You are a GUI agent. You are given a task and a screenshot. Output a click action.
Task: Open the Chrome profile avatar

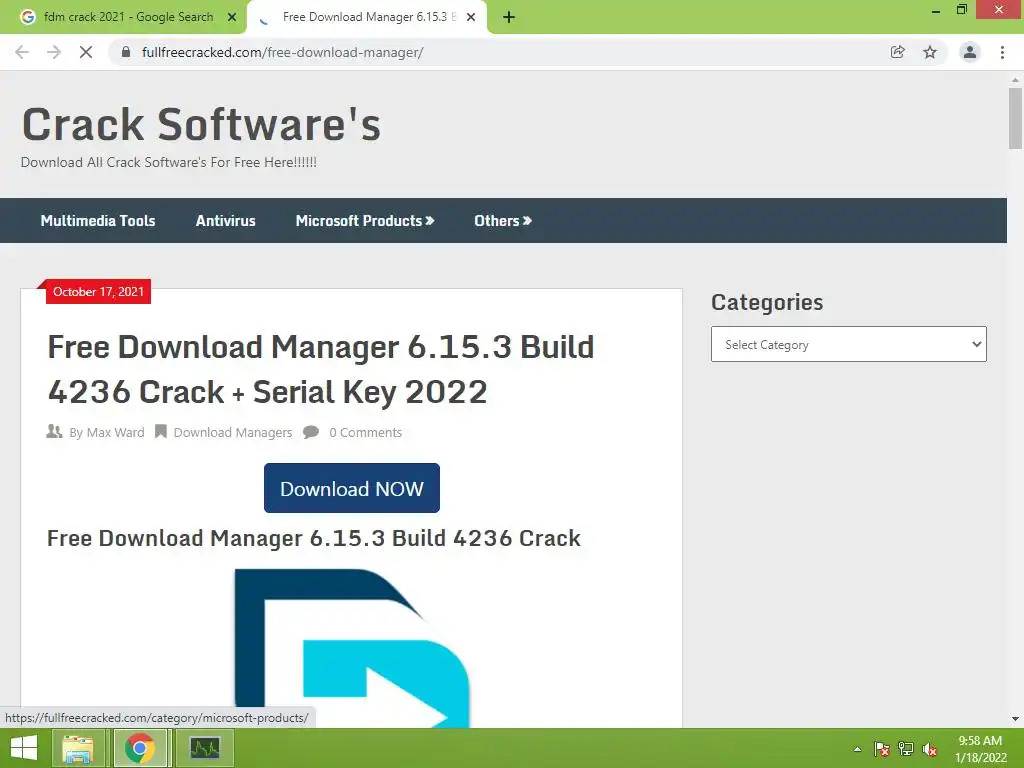[x=970, y=52]
